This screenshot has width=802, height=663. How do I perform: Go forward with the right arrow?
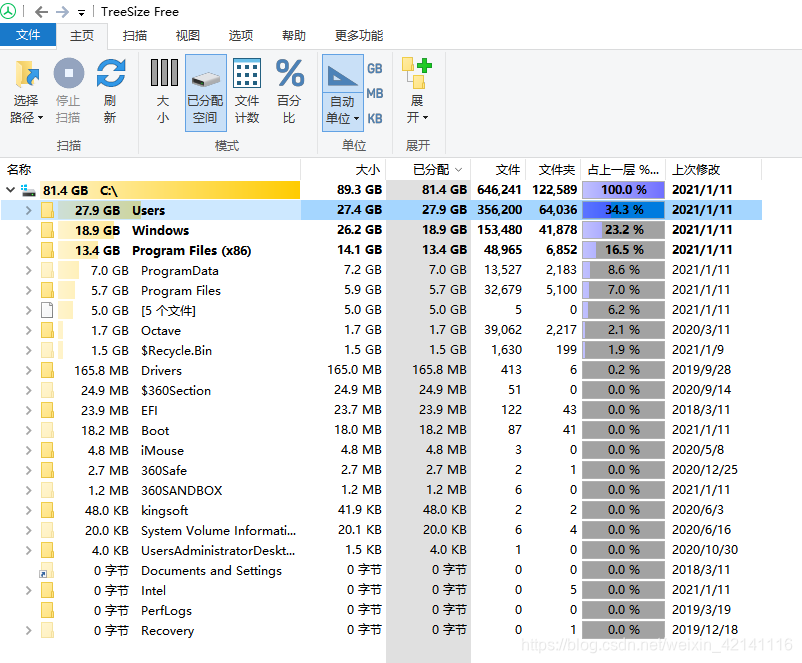click(62, 11)
